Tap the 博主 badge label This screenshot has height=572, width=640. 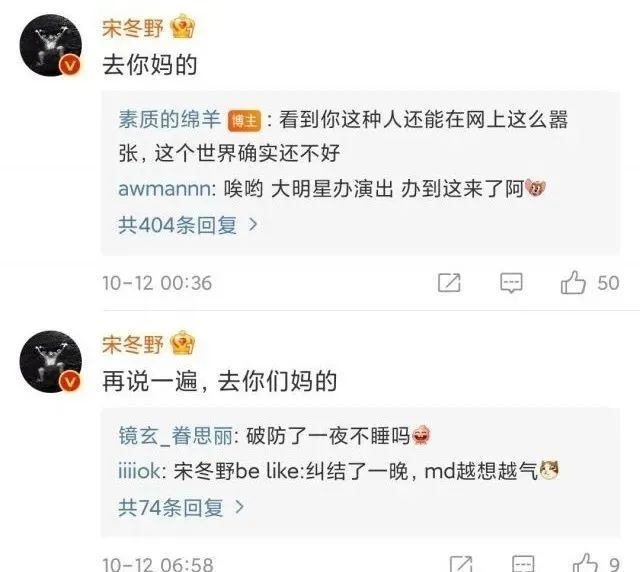(x=244, y=121)
